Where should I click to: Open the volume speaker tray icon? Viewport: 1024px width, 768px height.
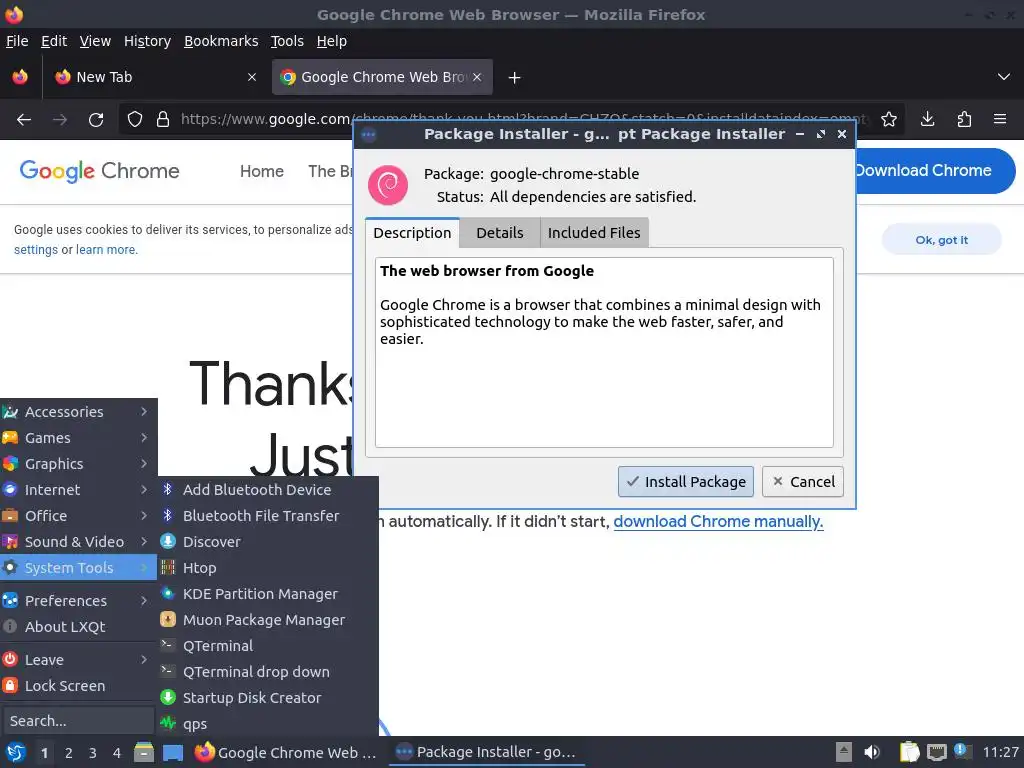point(872,752)
